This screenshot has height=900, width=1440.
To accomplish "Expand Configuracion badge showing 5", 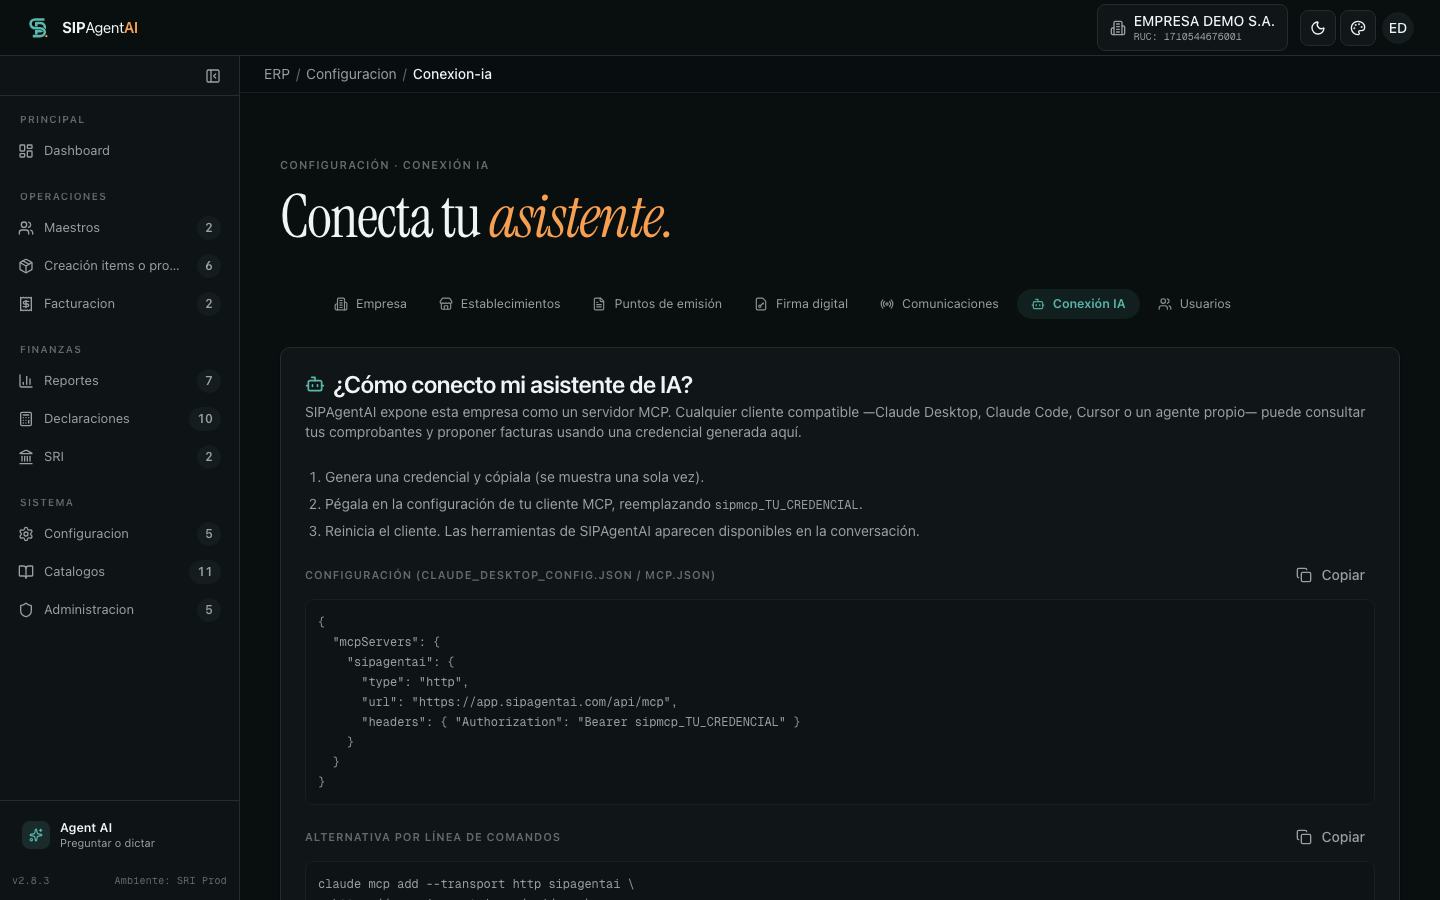I will click(209, 534).
